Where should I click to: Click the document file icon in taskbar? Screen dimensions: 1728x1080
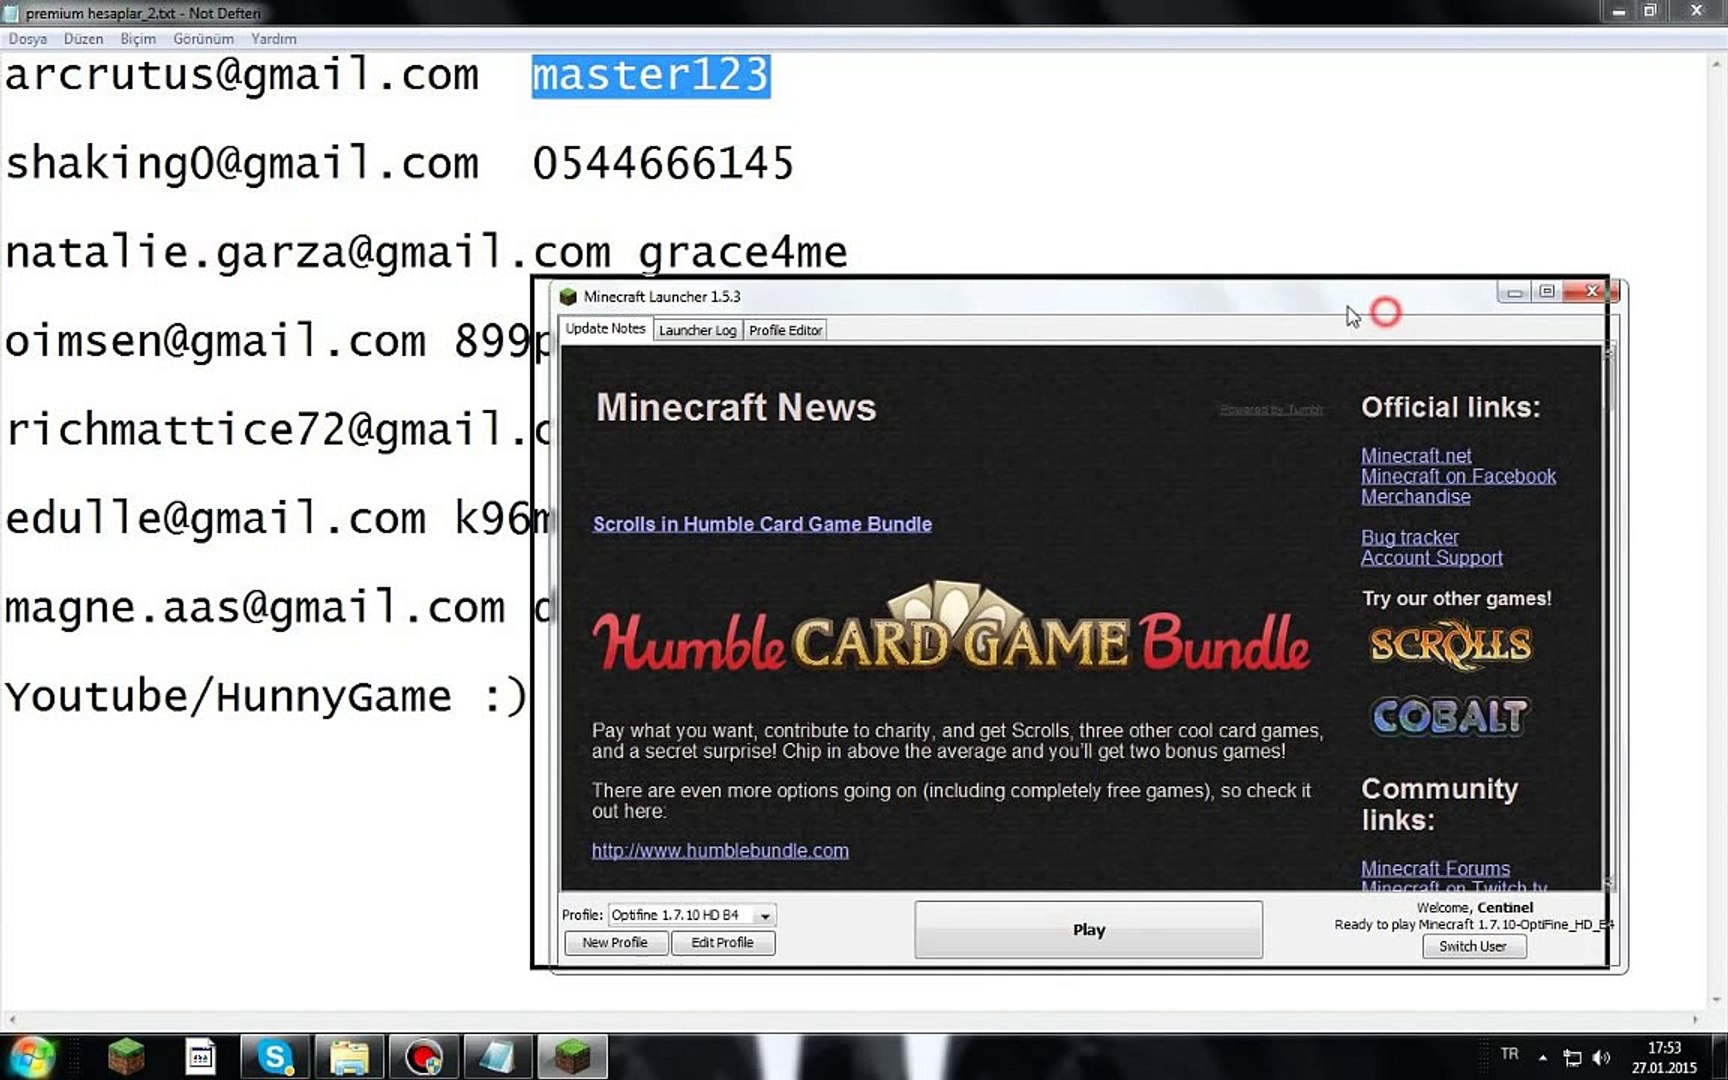201,1057
